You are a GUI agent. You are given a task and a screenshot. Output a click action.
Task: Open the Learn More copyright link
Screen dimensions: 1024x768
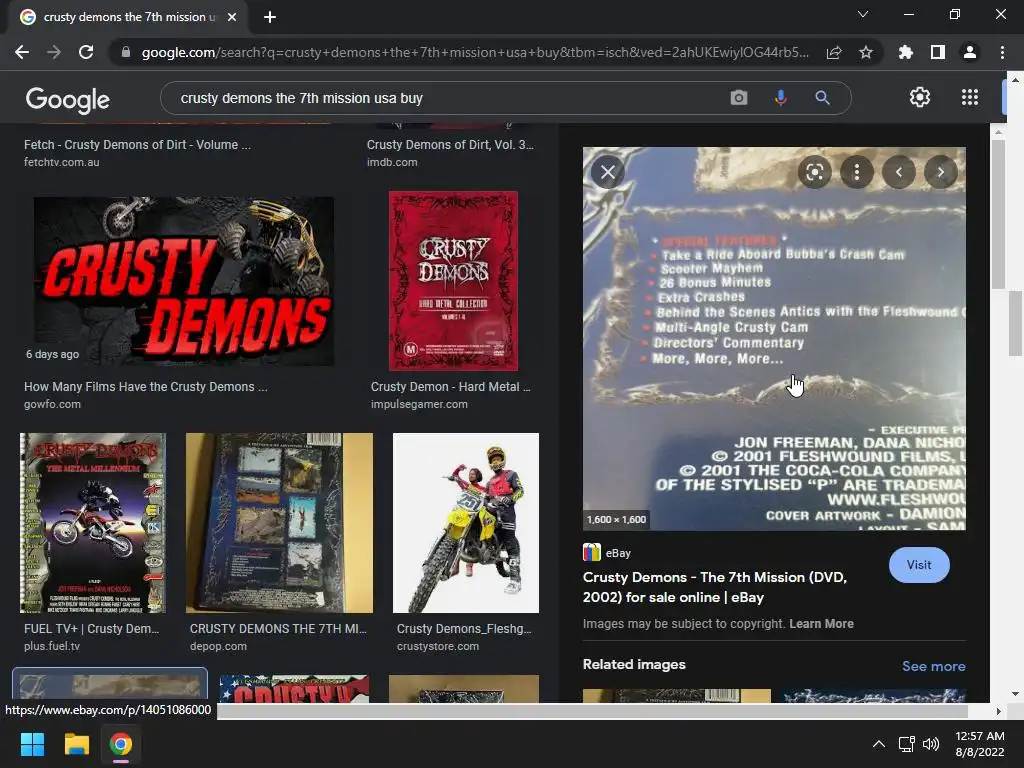click(x=821, y=624)
